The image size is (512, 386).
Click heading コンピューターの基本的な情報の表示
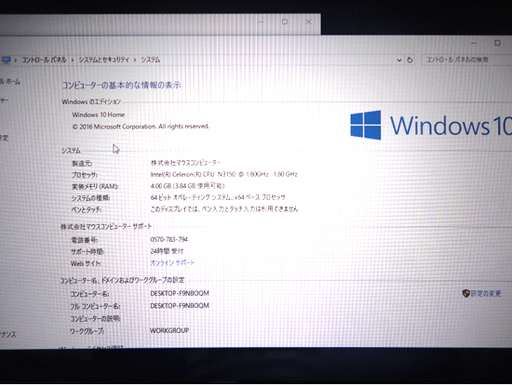(x=121, y=85)
